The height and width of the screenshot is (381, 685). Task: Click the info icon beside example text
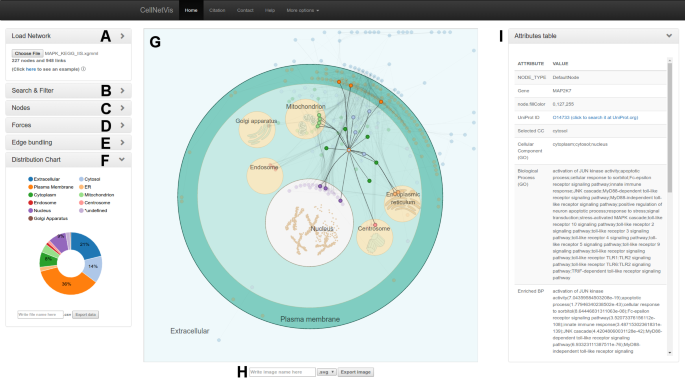point(83,69)
